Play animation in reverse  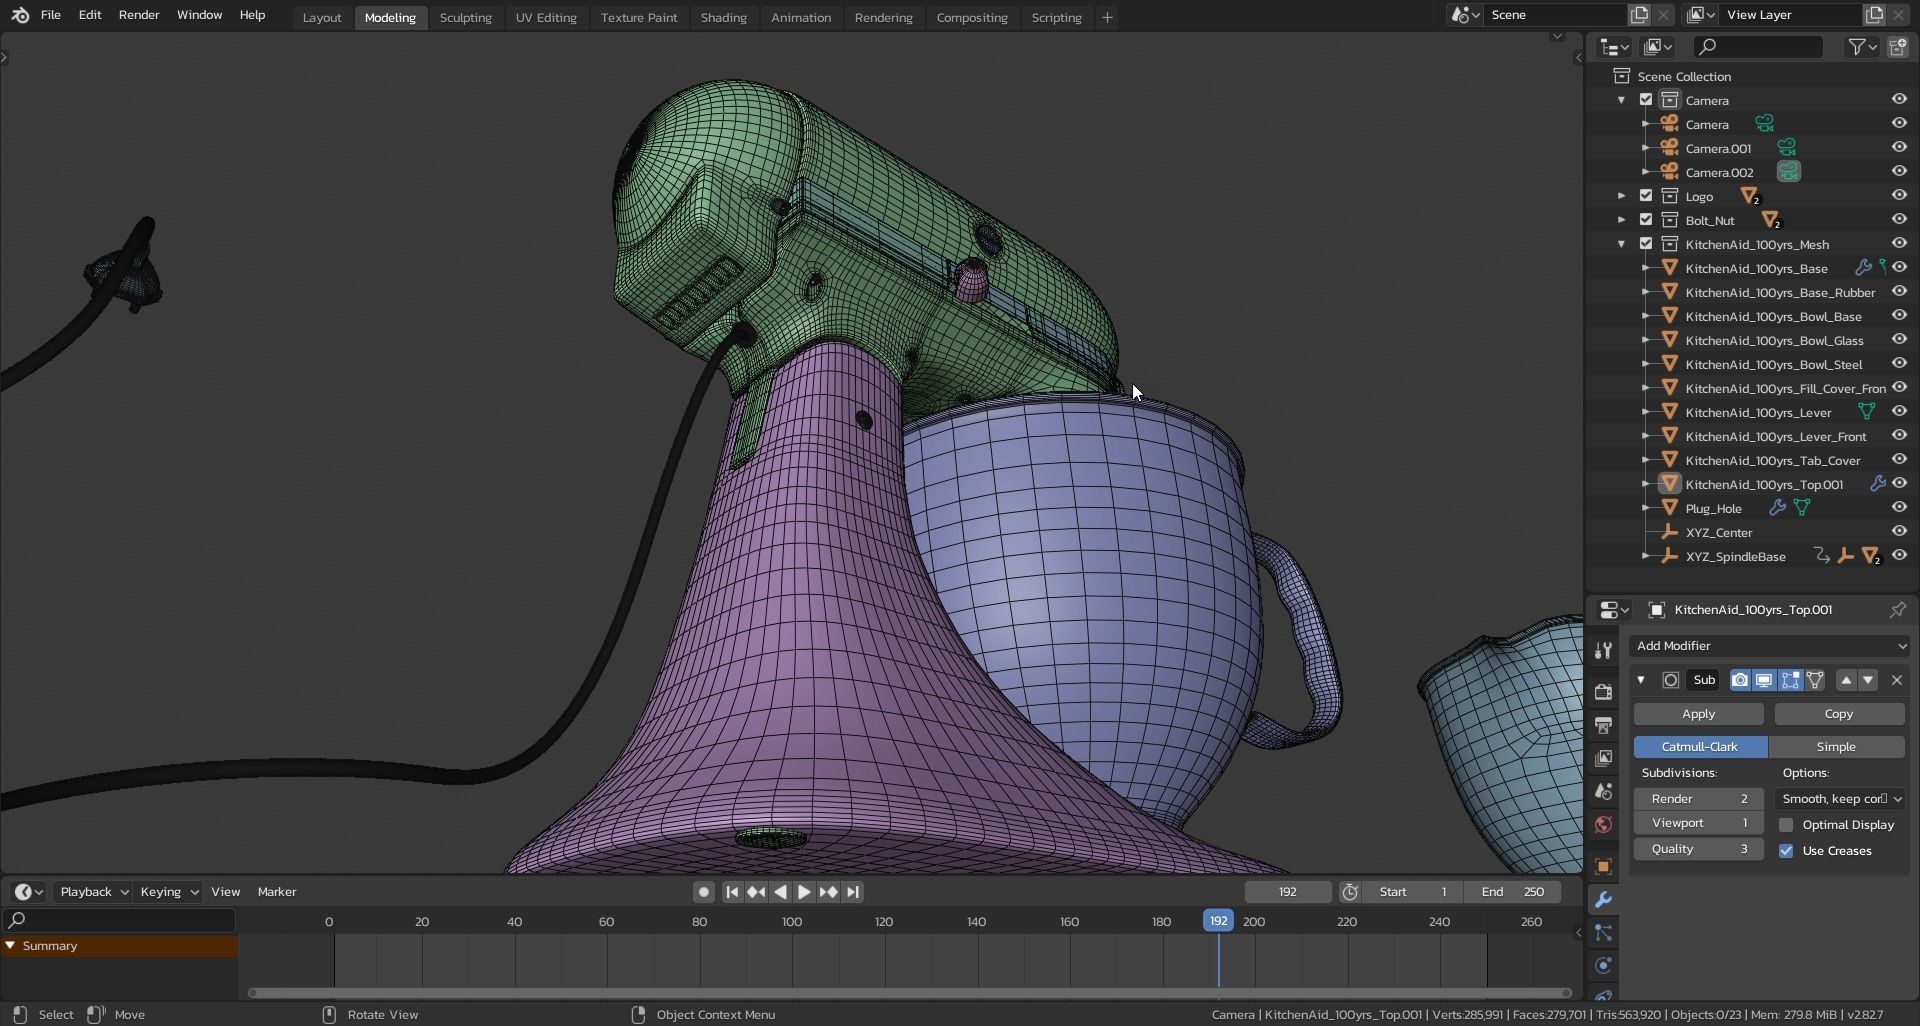click(x=780, y=892)
